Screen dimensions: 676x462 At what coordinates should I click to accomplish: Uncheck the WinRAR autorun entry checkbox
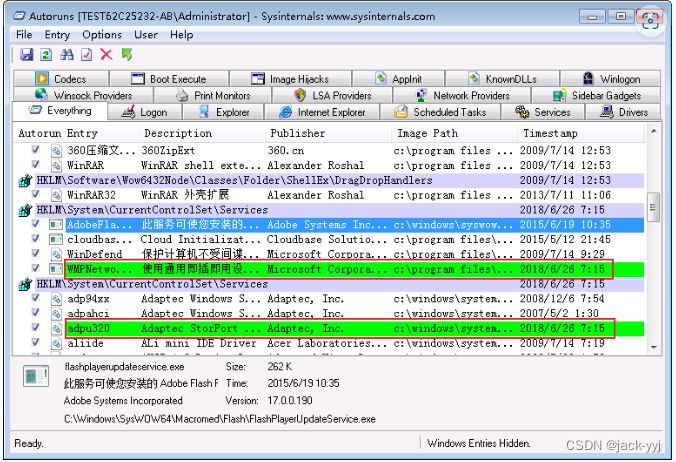pos(36,164)
